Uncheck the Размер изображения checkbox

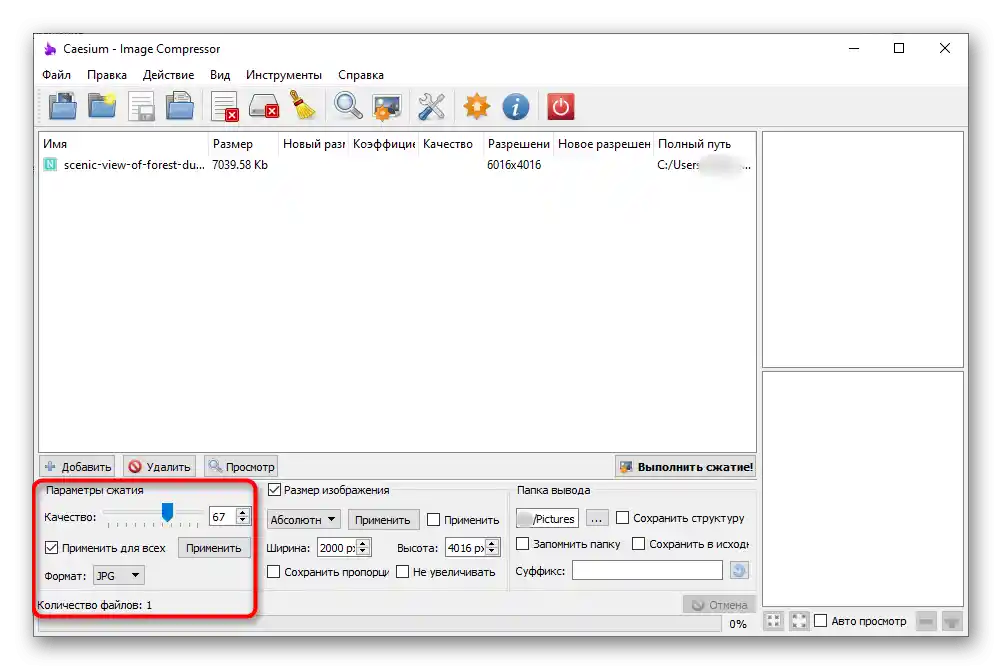point(274,490)
